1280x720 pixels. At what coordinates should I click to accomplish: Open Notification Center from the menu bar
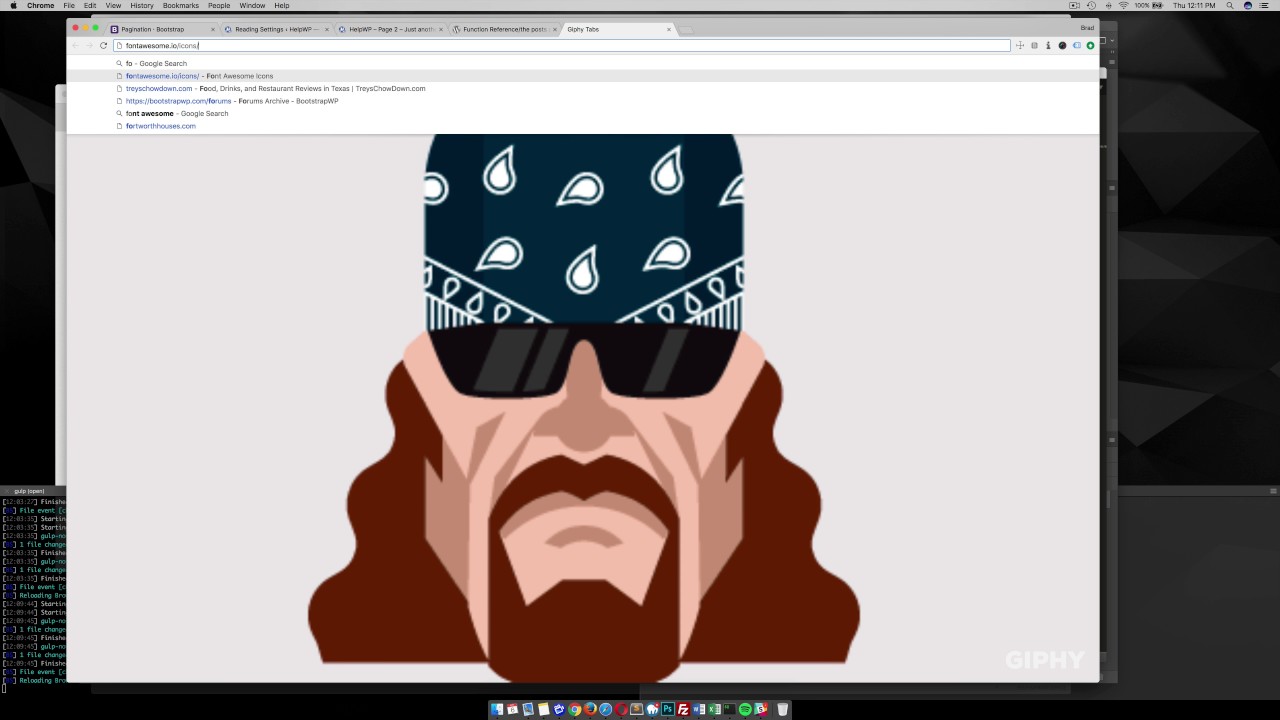pos(1265,5)
